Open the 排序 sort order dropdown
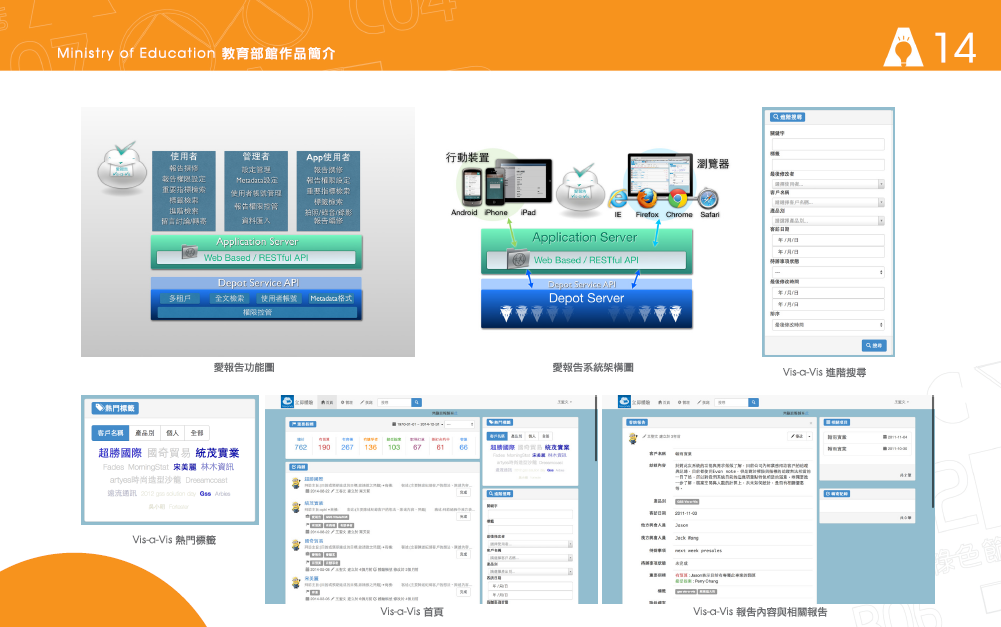Screen dimensions: 1001x627 pos(827,324)
